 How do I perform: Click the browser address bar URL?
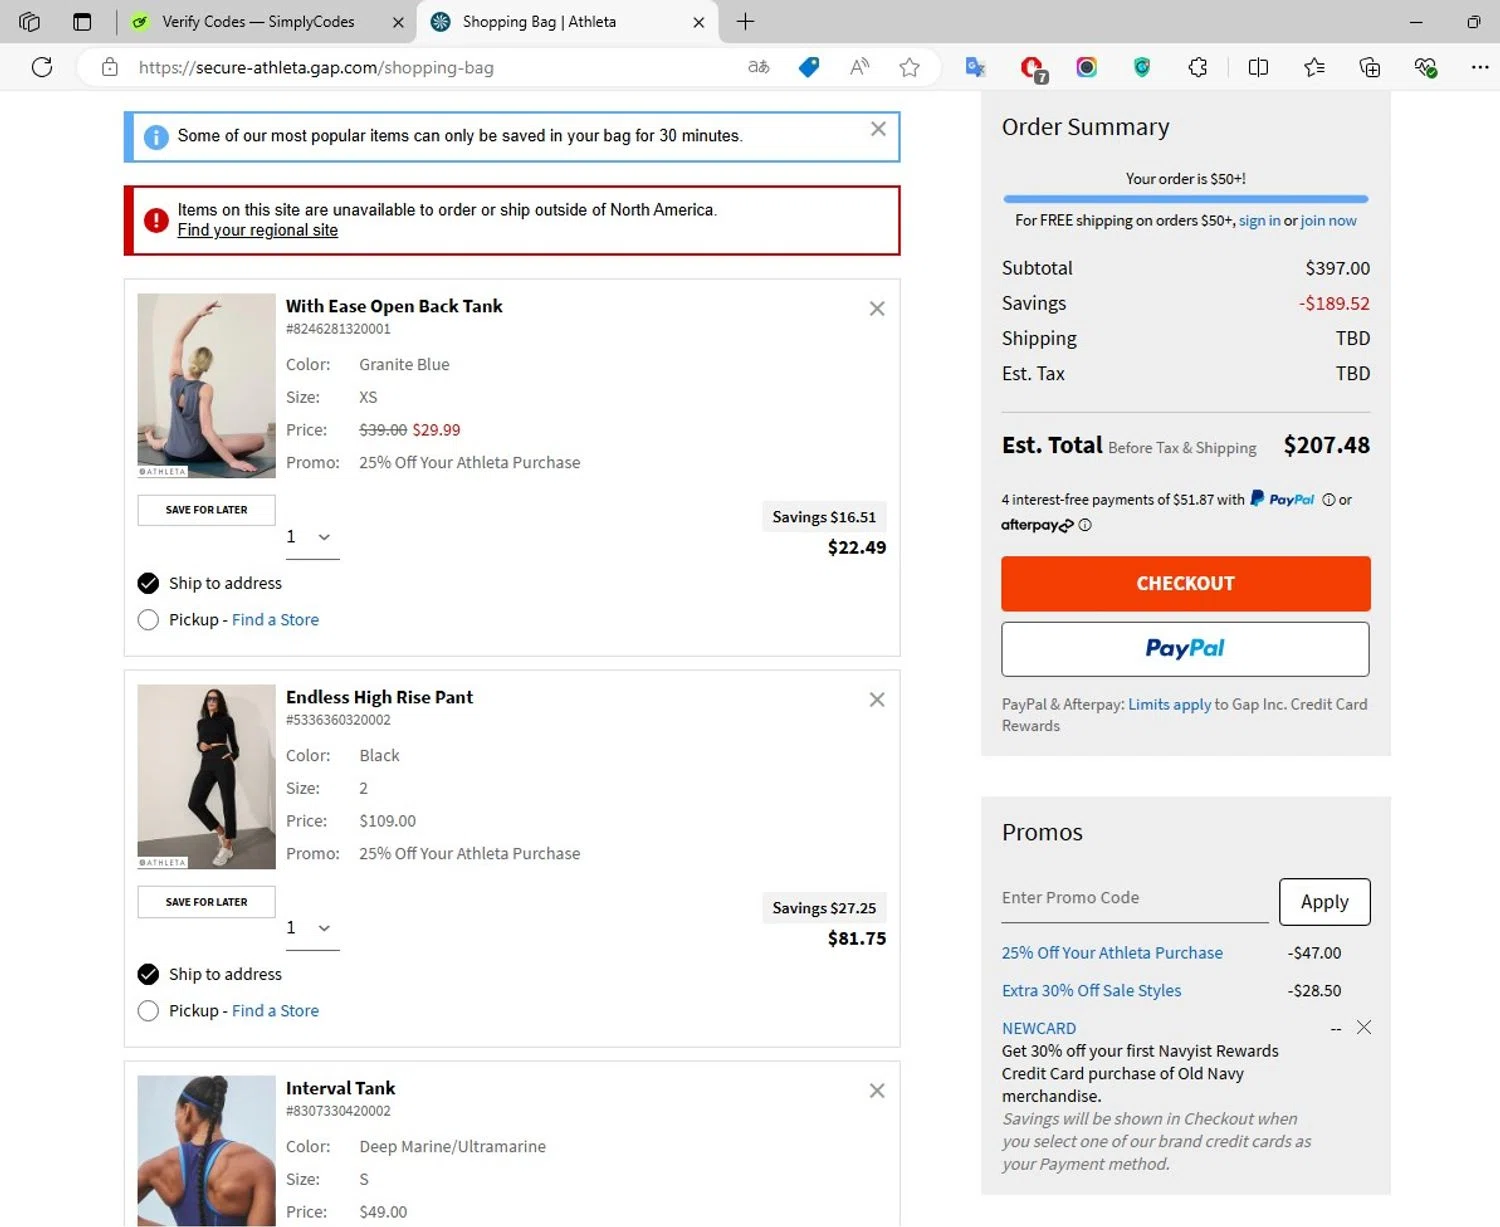316,67
